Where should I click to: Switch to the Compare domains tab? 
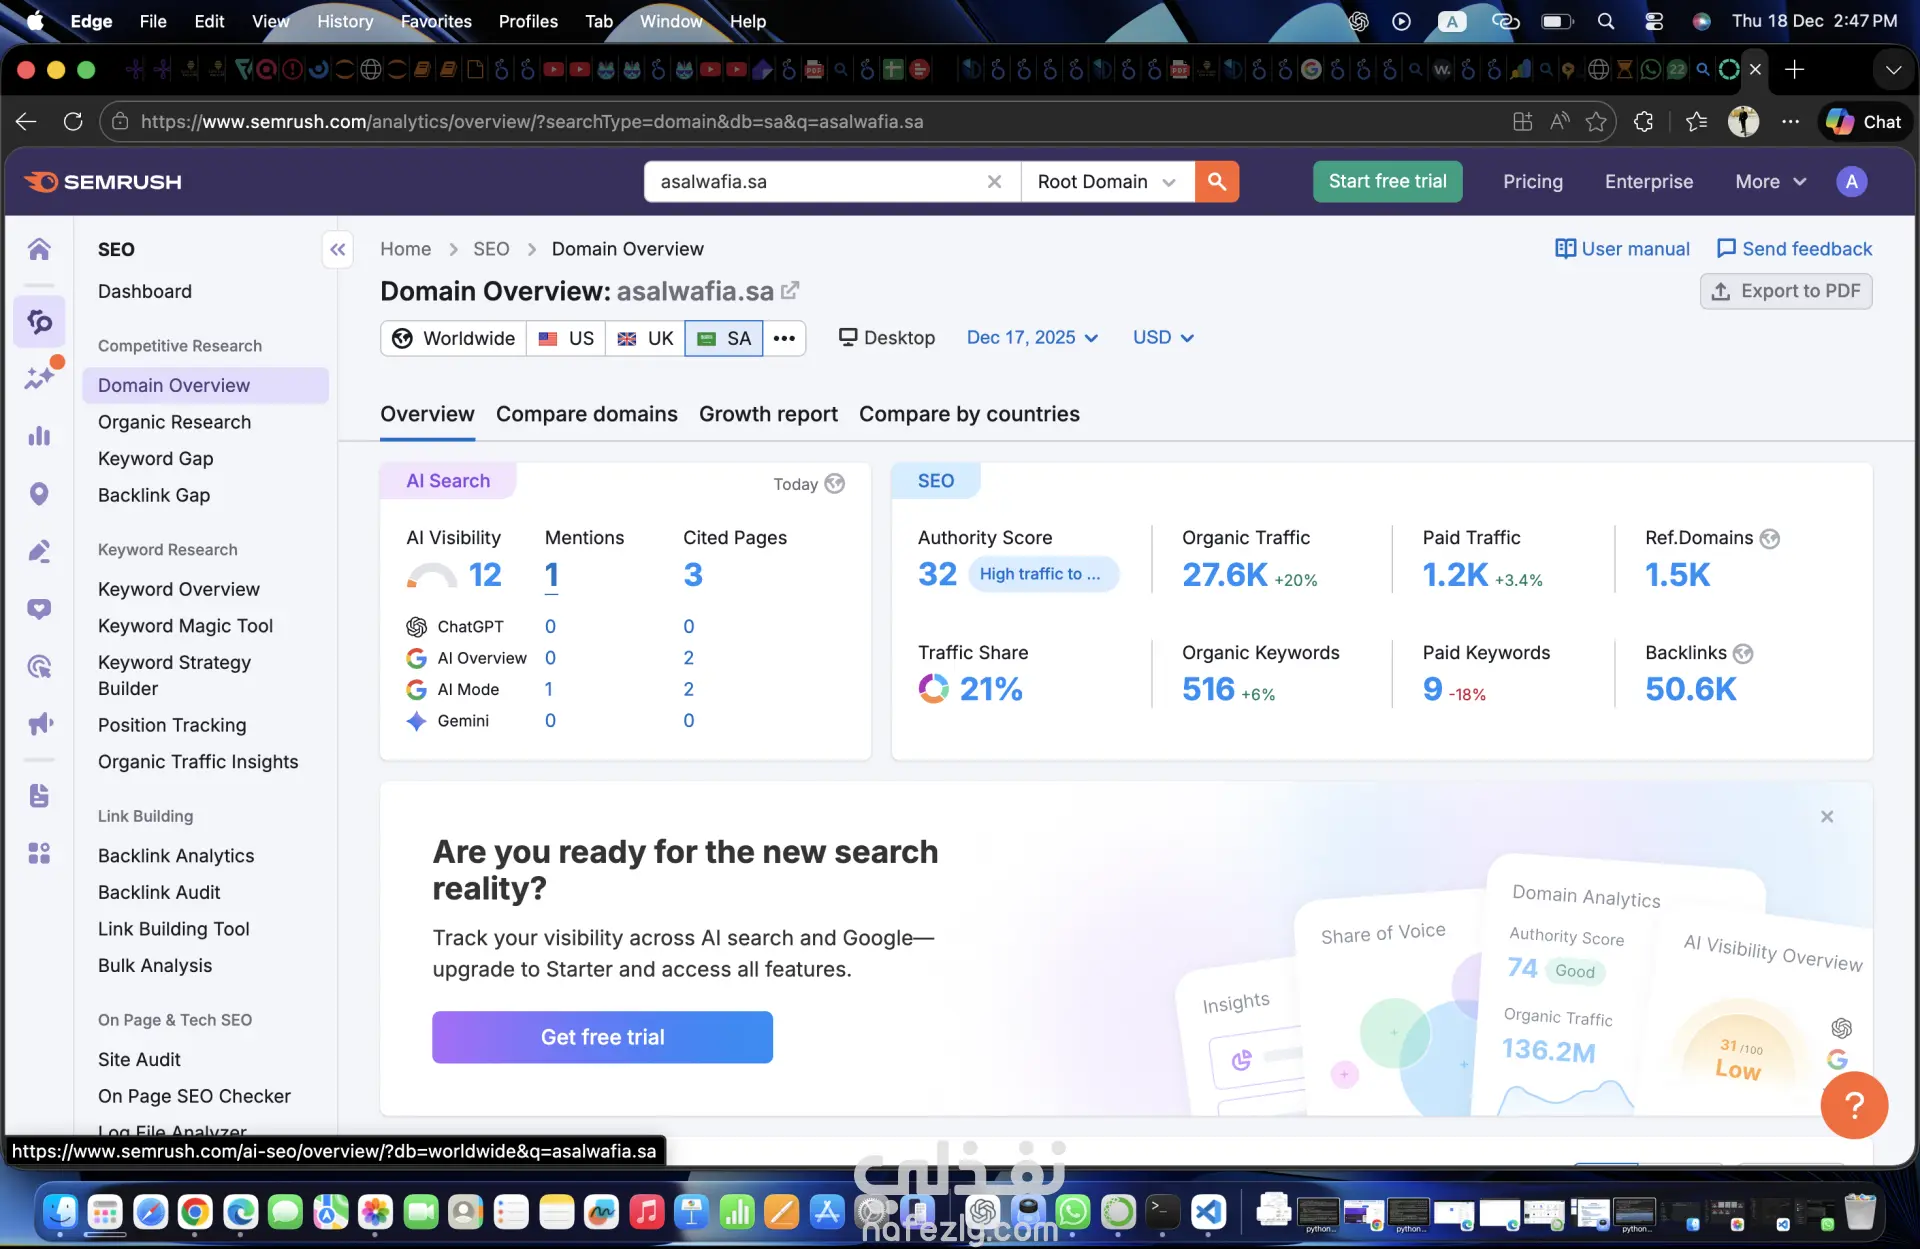(586, 414)
